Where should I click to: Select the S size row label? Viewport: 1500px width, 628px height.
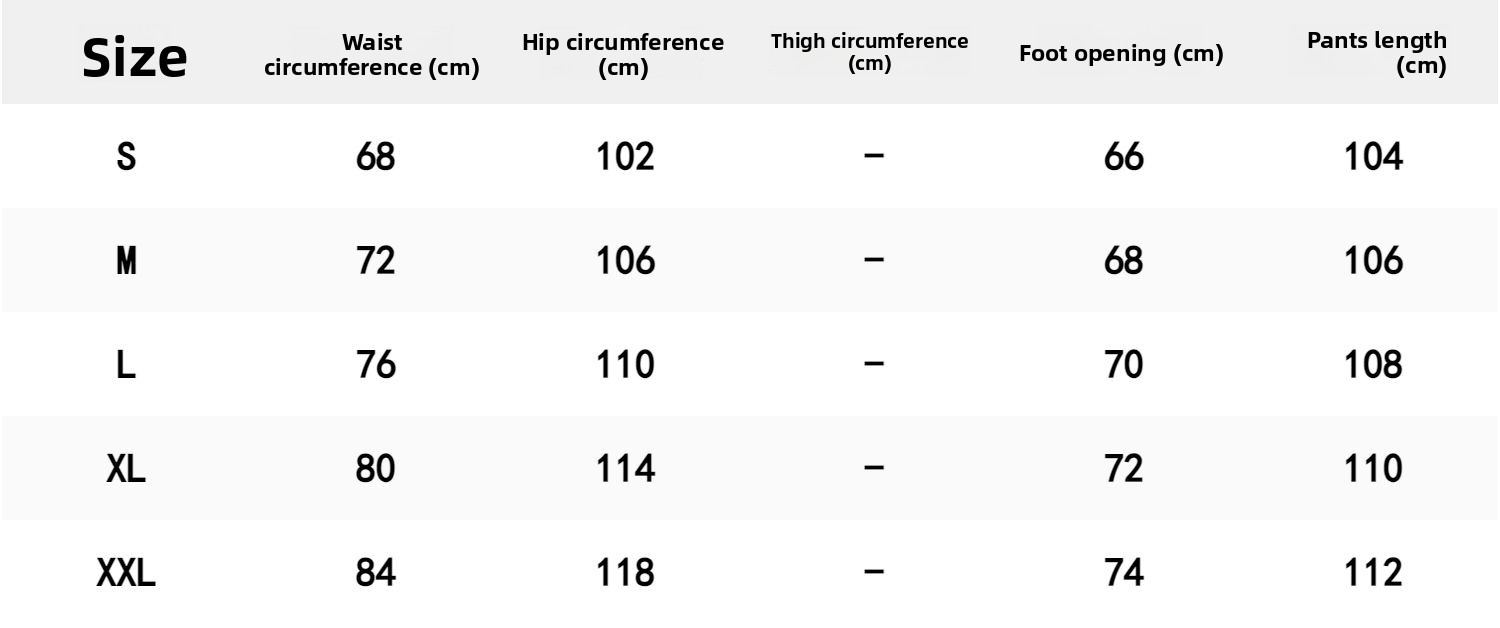click(126, 157)
